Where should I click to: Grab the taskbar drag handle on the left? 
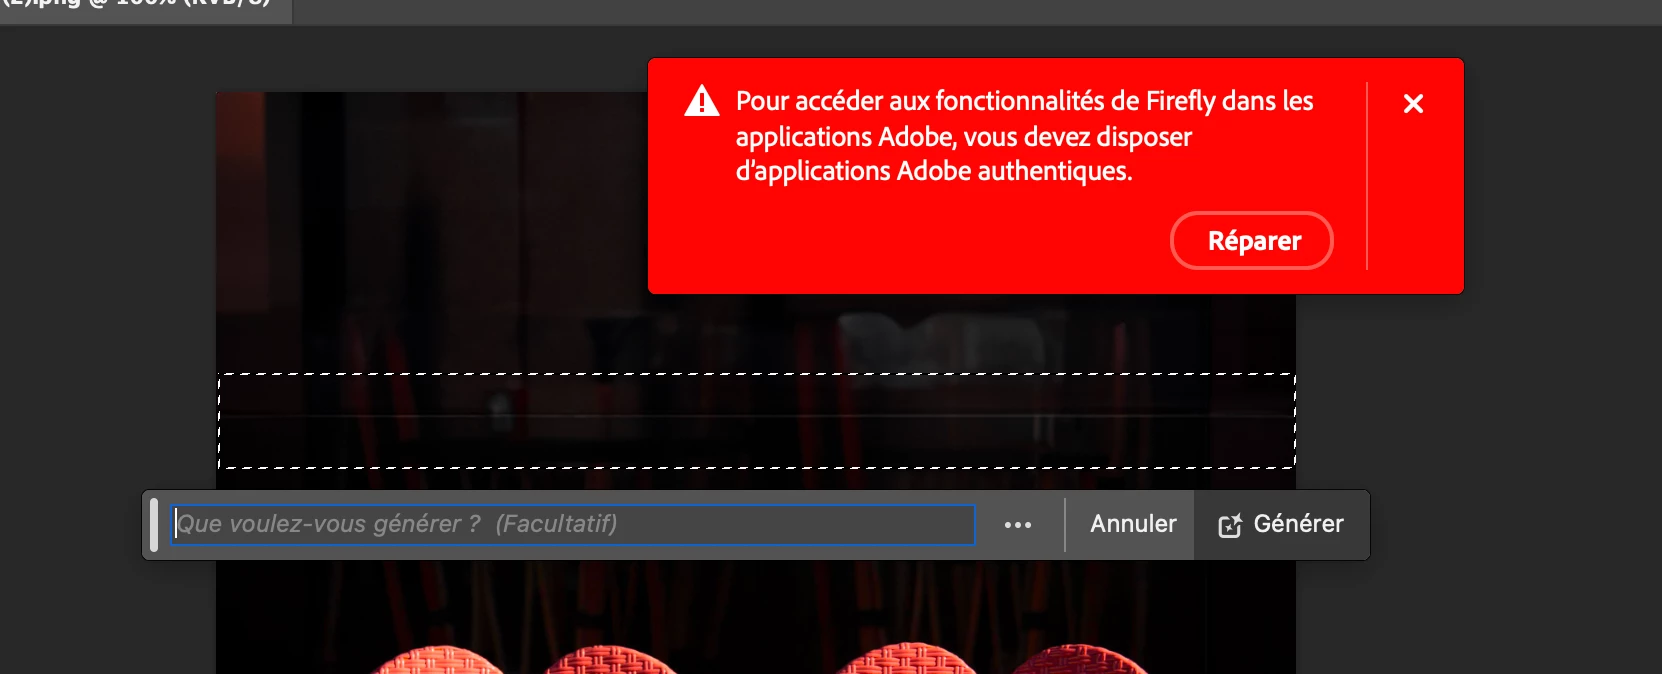154,524
